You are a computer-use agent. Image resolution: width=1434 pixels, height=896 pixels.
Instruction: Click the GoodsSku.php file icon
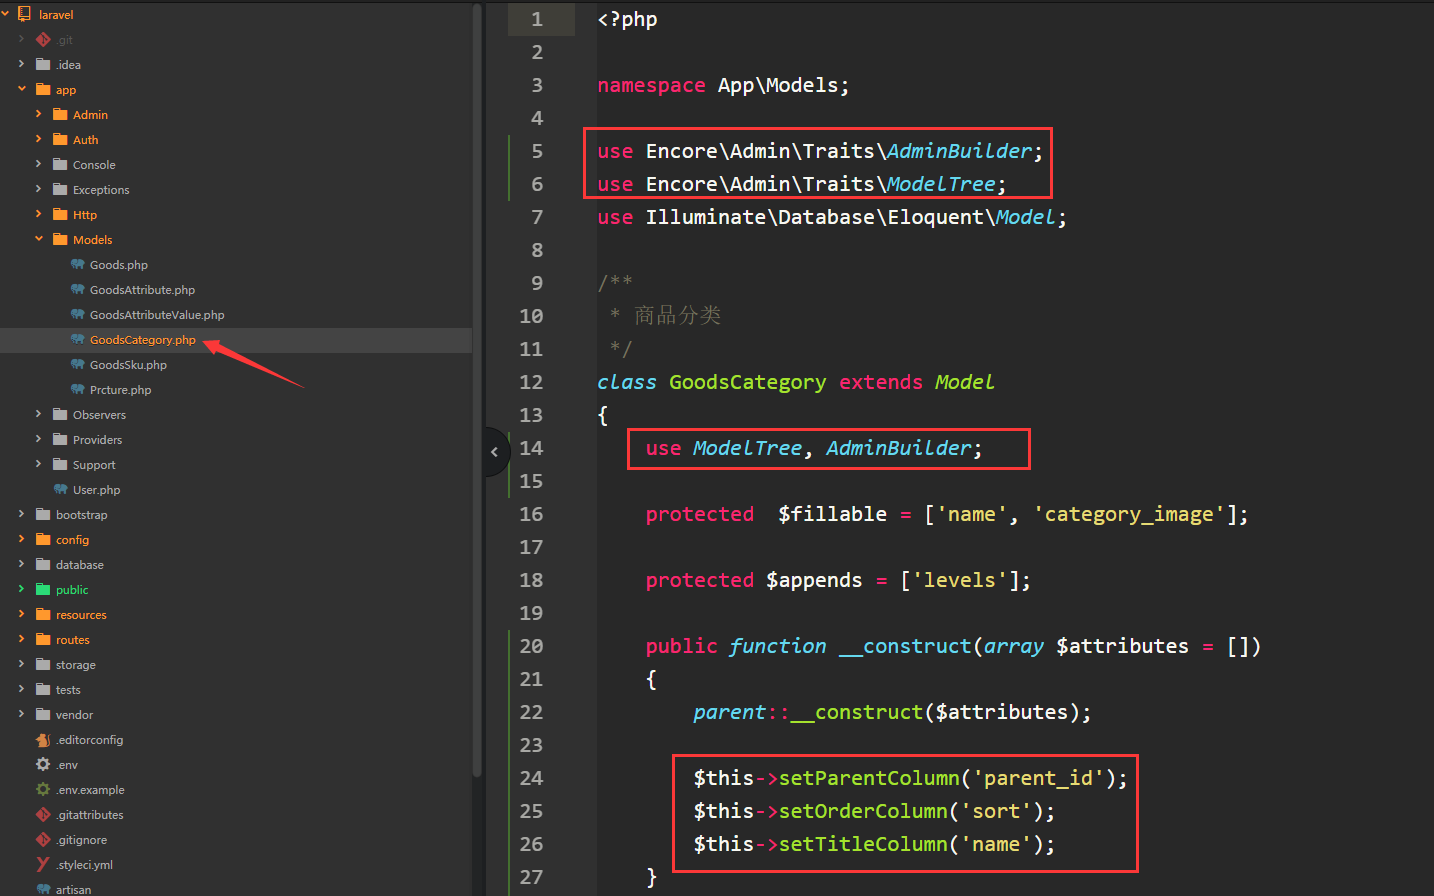[x=77, y=364]
